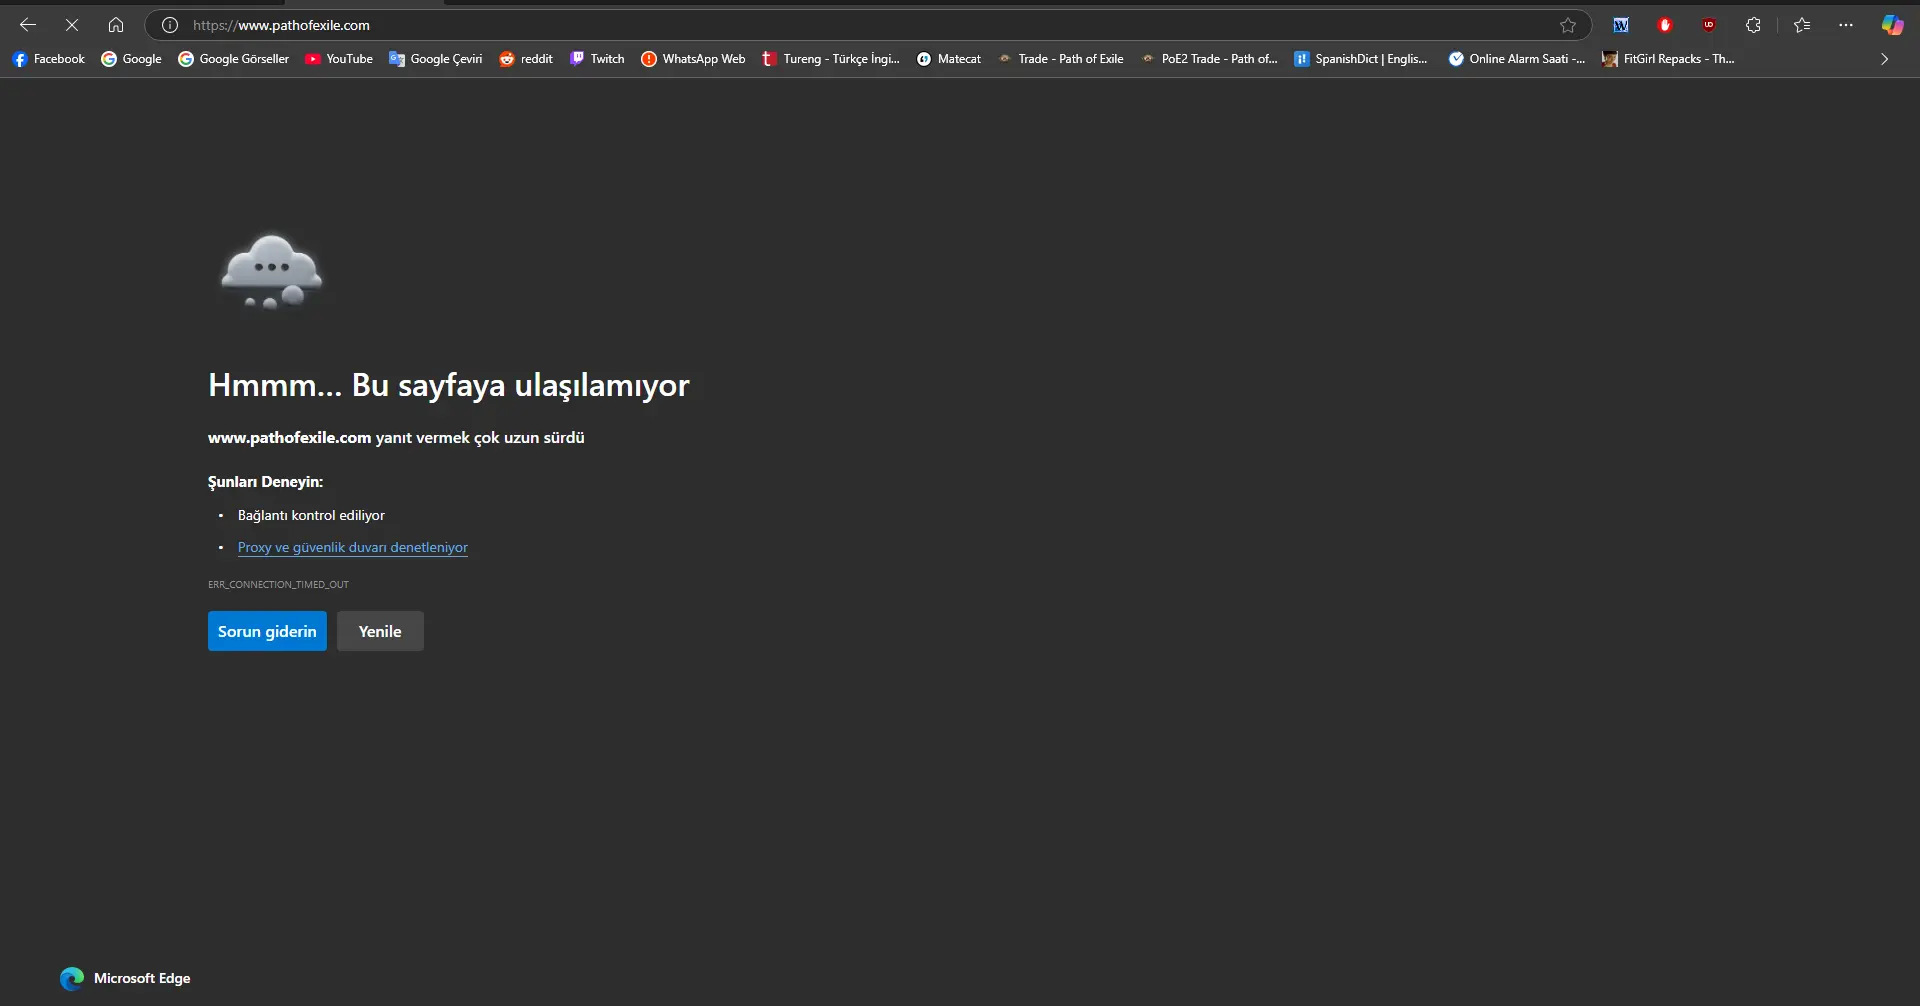The height and width of the screenshot is (1006, 1920).
Task: Select the 'yanıt vermek çok uzun sürdü' text
Action: point(480,438)
